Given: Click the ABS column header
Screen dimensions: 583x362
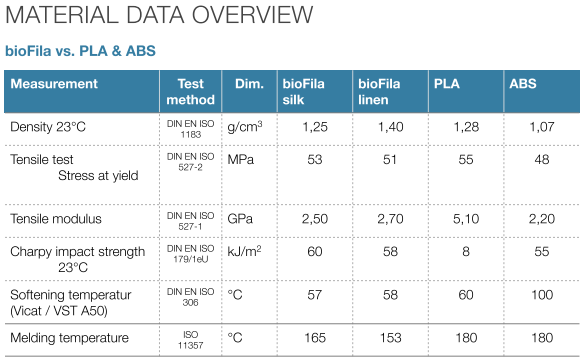Looking at the screenshot, I should pos(523,84).
